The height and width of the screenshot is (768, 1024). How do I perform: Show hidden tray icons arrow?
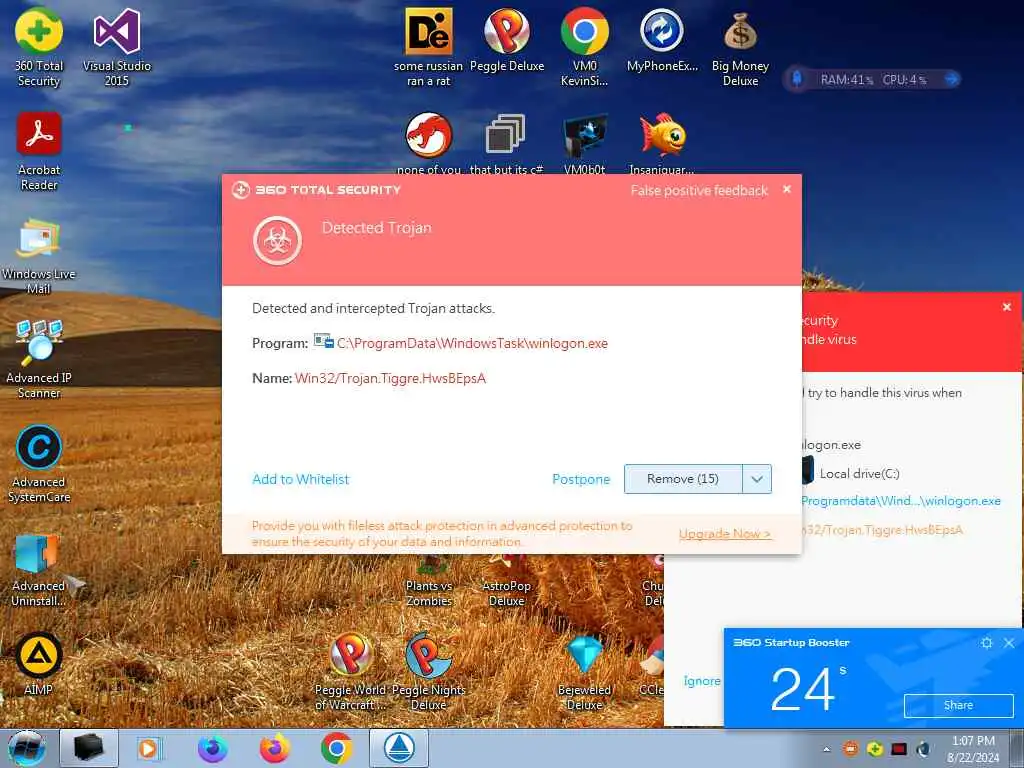pyautogui.click(x=826, y=749)
